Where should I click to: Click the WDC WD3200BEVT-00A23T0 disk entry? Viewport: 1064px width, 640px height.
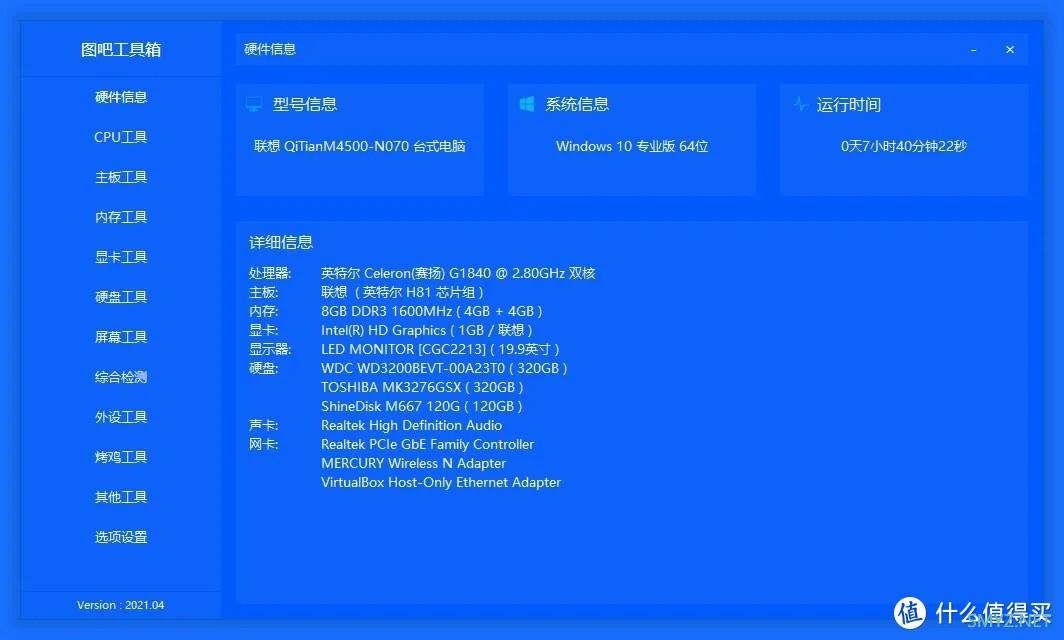pyautogui.click(x=444, y=368)
